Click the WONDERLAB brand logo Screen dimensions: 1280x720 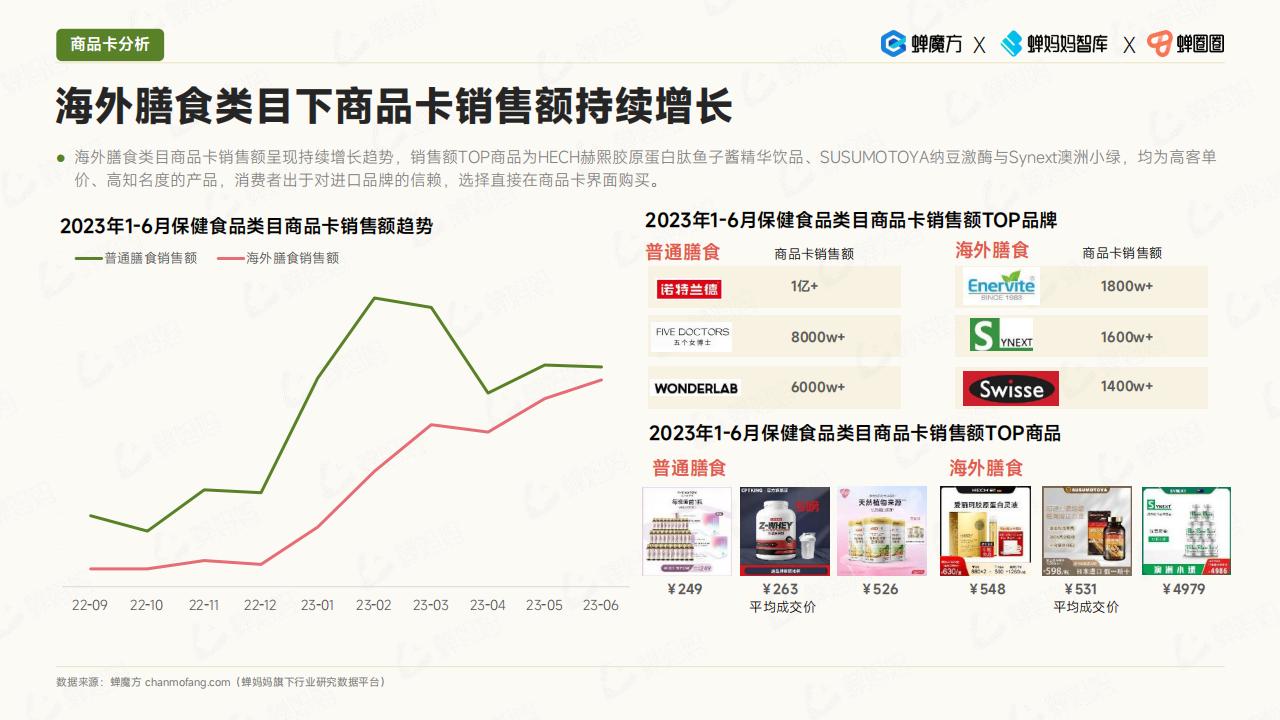696,388
